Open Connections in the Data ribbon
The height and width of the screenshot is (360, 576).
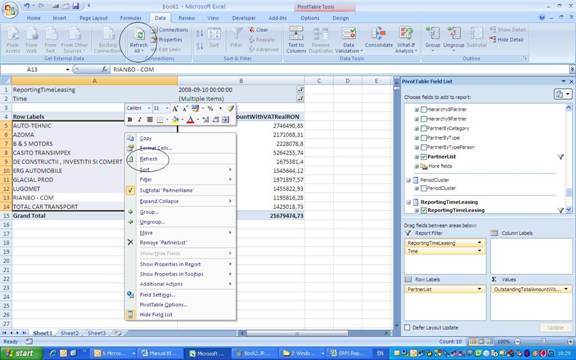coord(170,30)
